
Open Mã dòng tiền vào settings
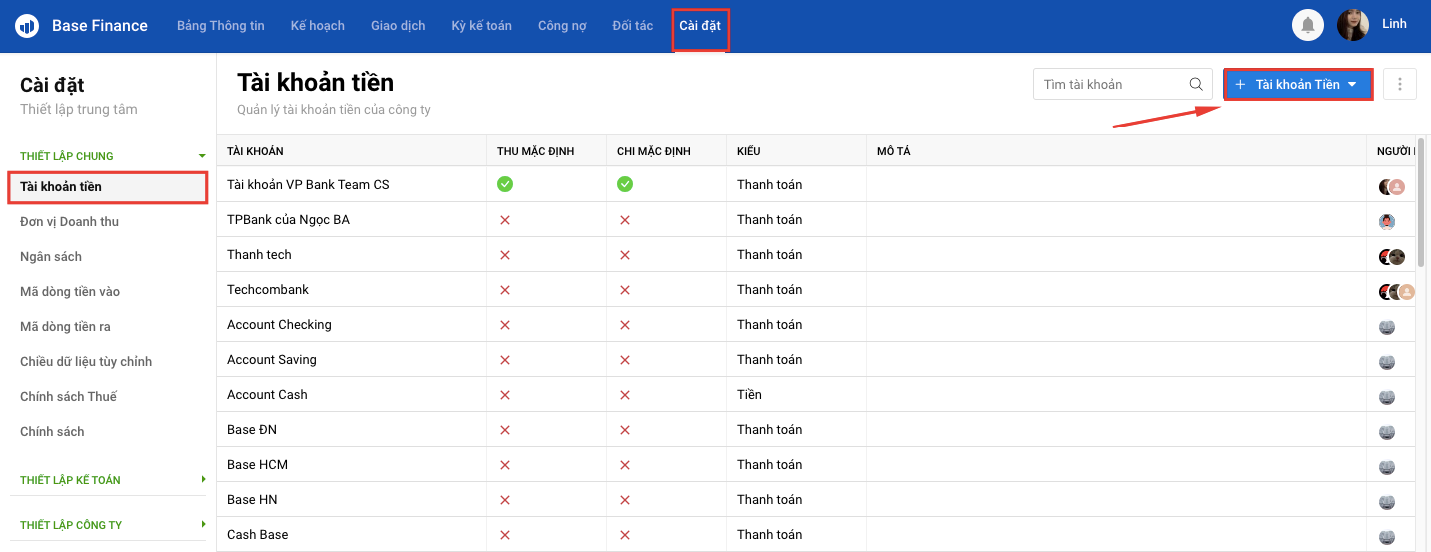click(70, 292)
